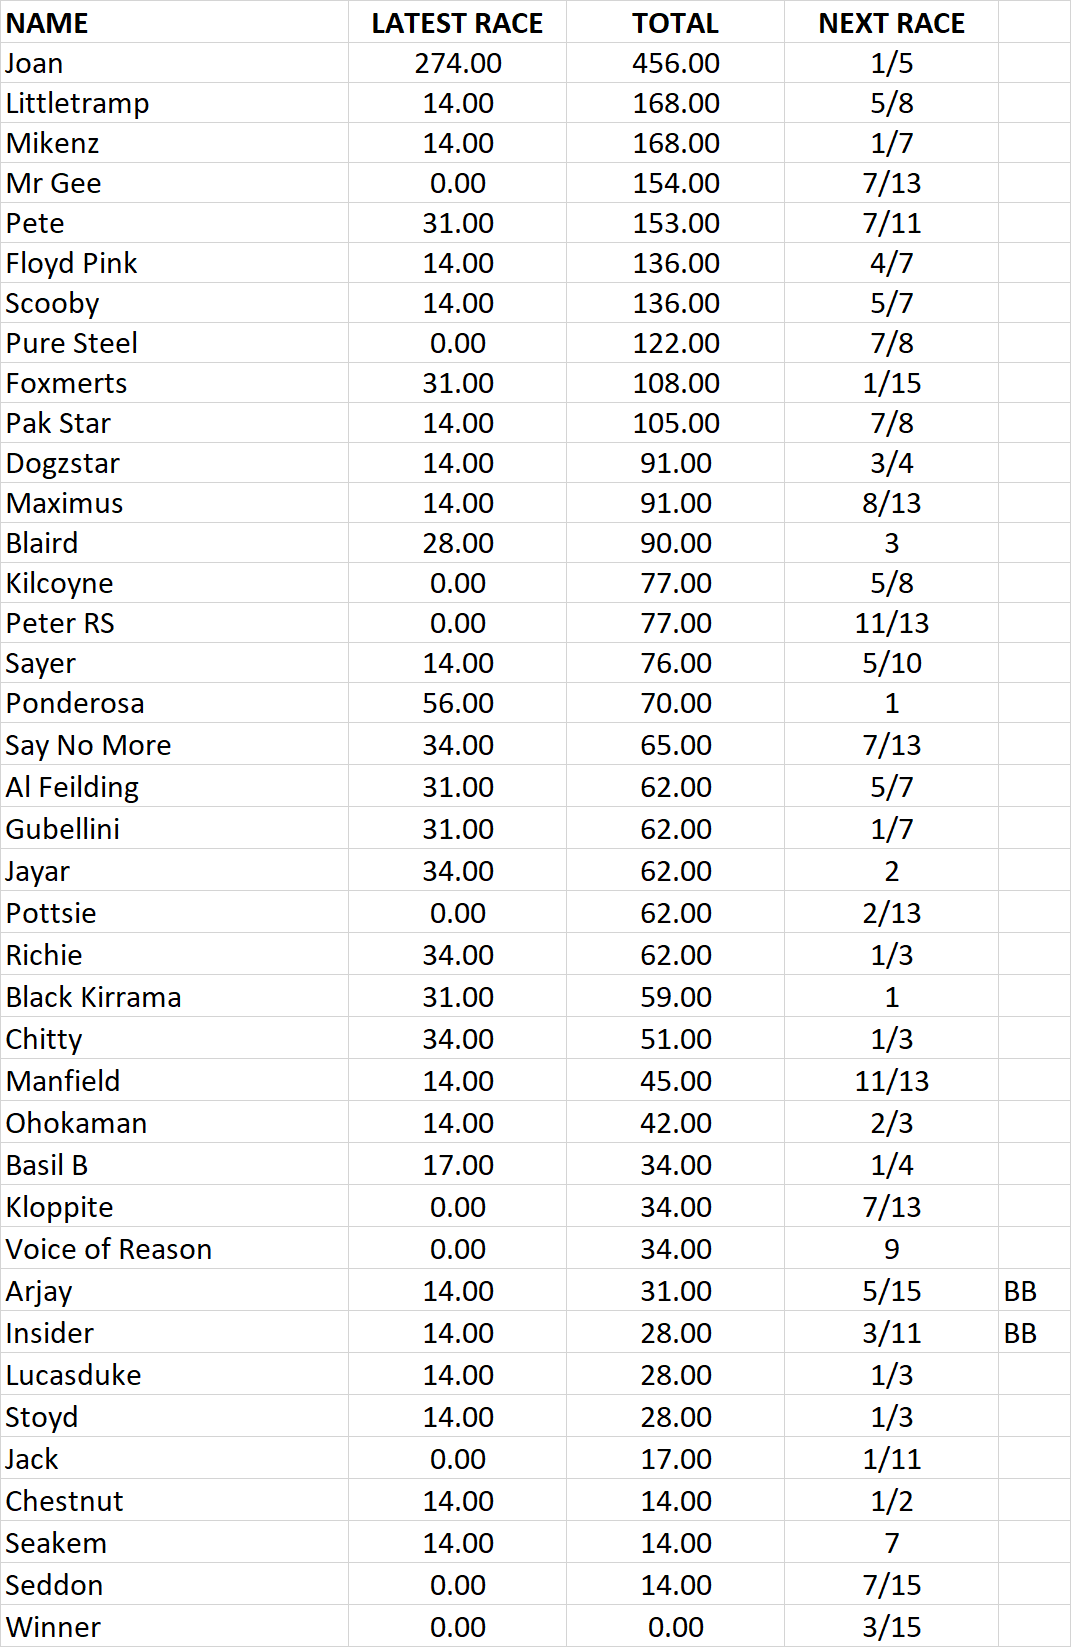Select the TOTAL column header
The width and height of the screenshot is (1071, 1647).
pos(675,22)
